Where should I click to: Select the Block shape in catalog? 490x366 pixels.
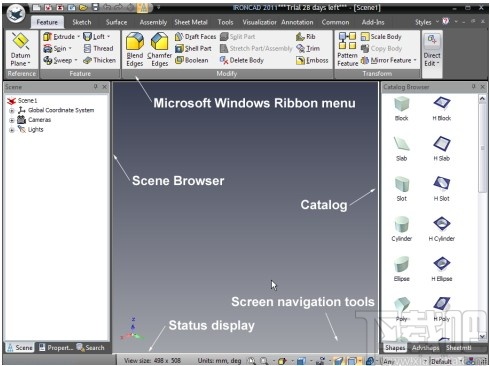(x=401, y=109)
